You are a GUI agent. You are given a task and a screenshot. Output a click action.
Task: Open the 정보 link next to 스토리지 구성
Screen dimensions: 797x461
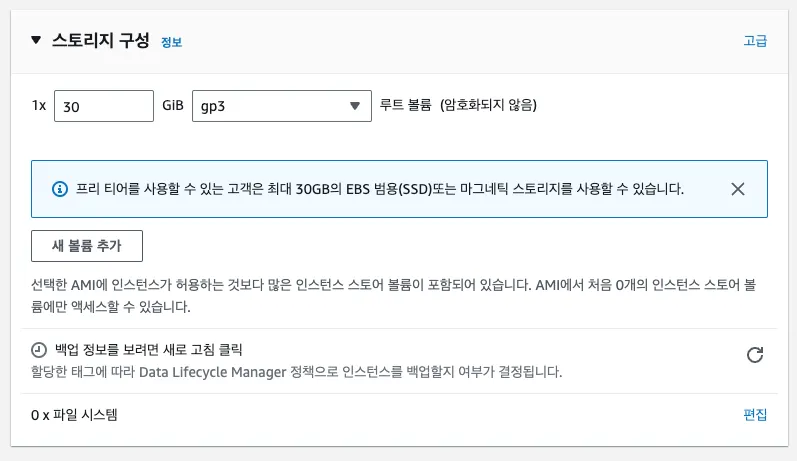pyautogui.click(x=171, y=42)
